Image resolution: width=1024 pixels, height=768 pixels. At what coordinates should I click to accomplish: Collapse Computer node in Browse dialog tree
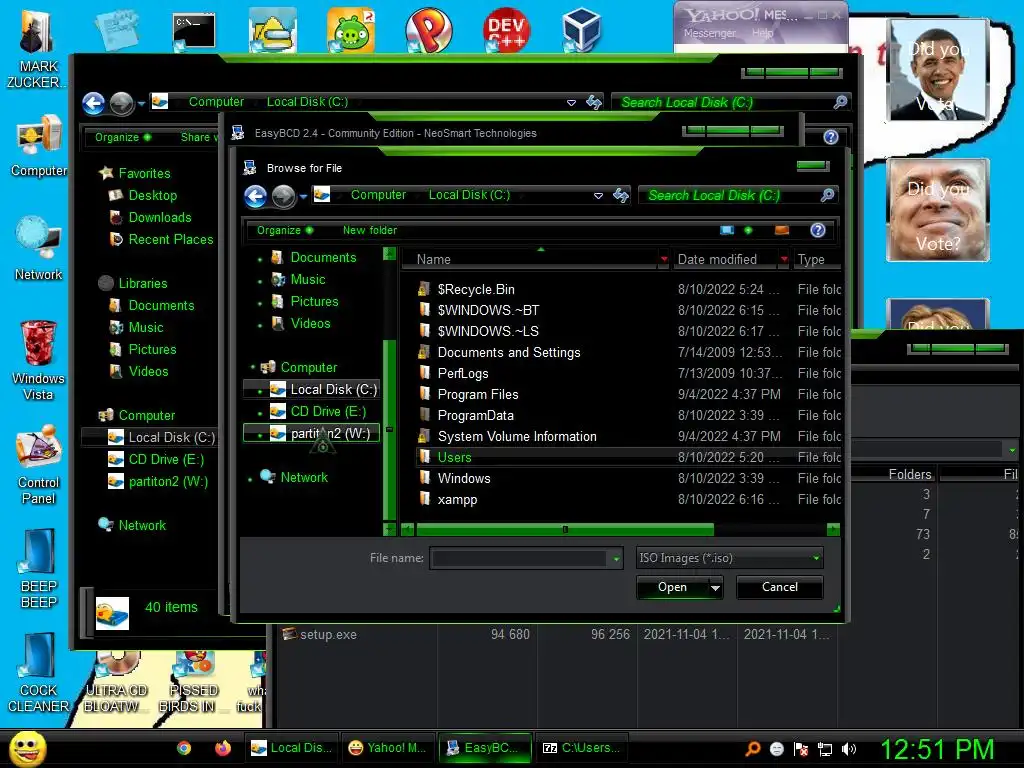pyautogui.click(x=253, y=368)
